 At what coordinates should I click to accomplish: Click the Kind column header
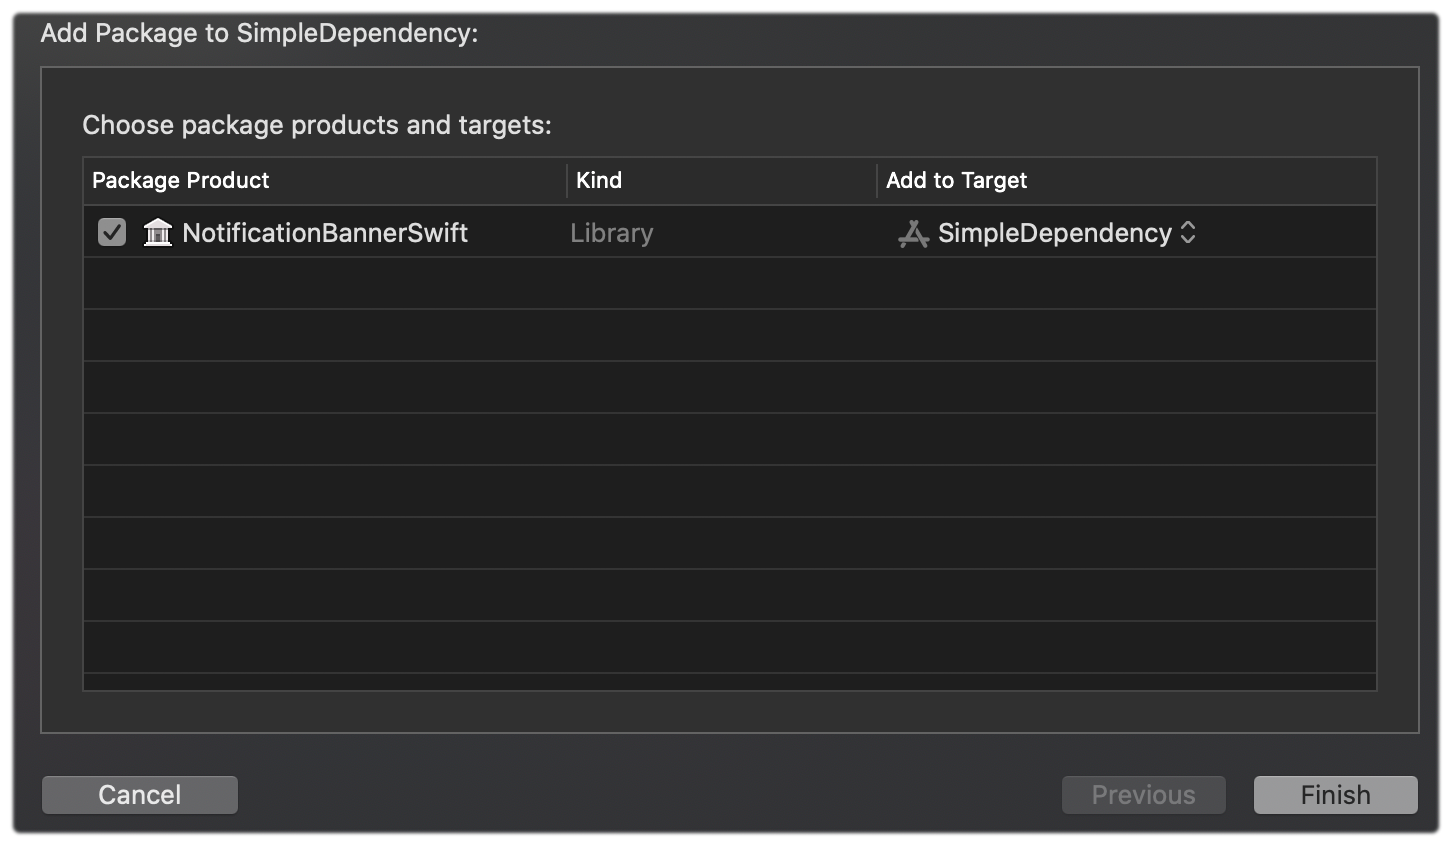722,181
